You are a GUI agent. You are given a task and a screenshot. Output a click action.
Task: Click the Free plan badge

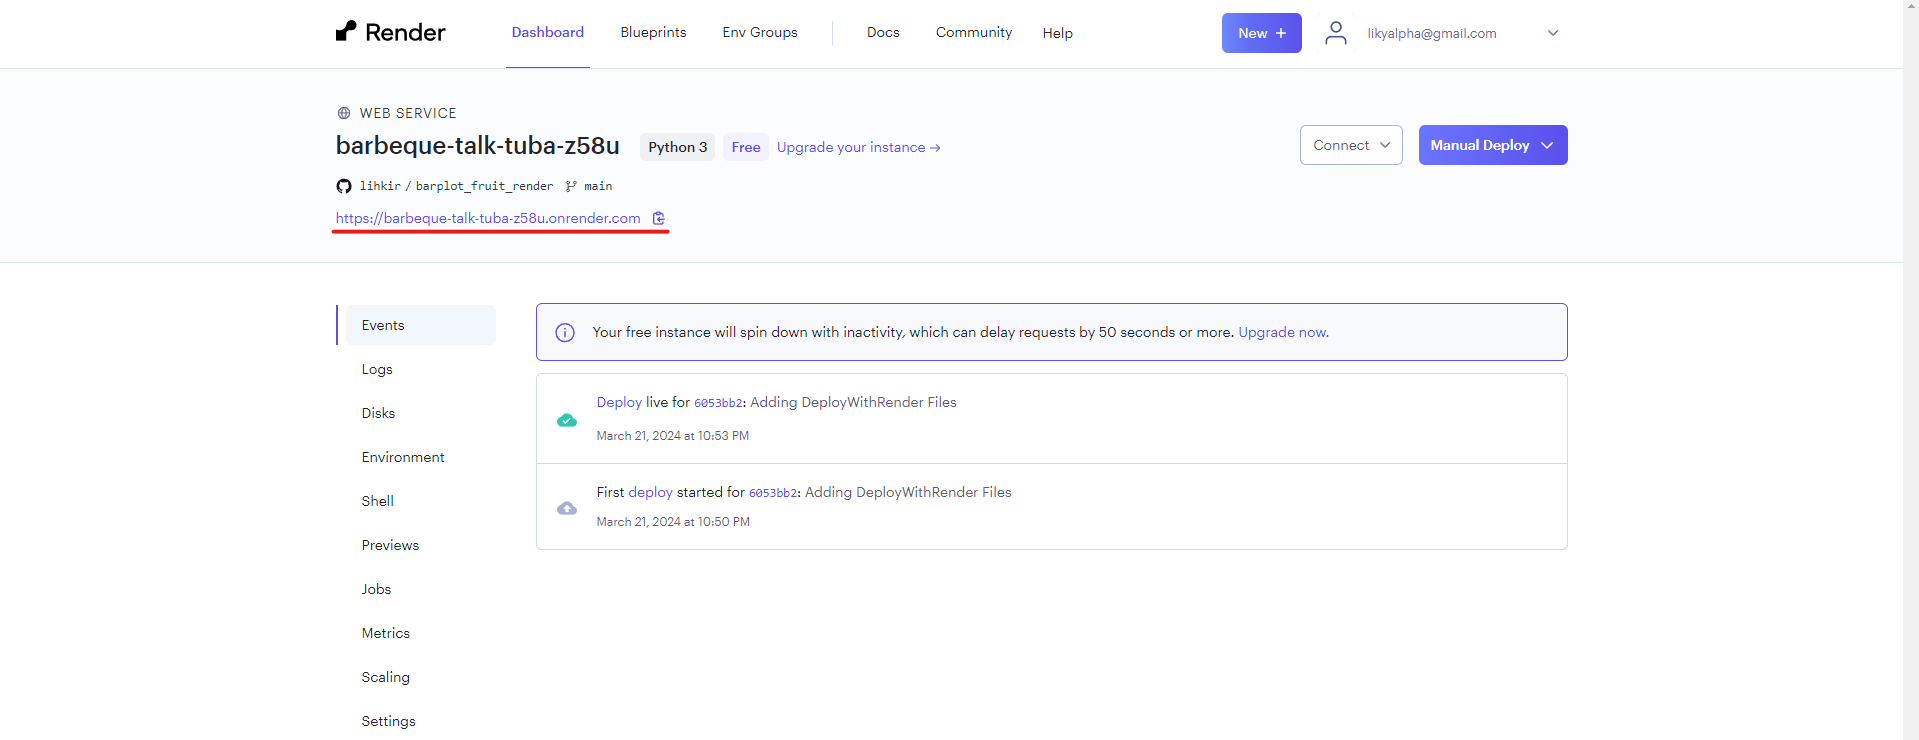coord(746,147)
